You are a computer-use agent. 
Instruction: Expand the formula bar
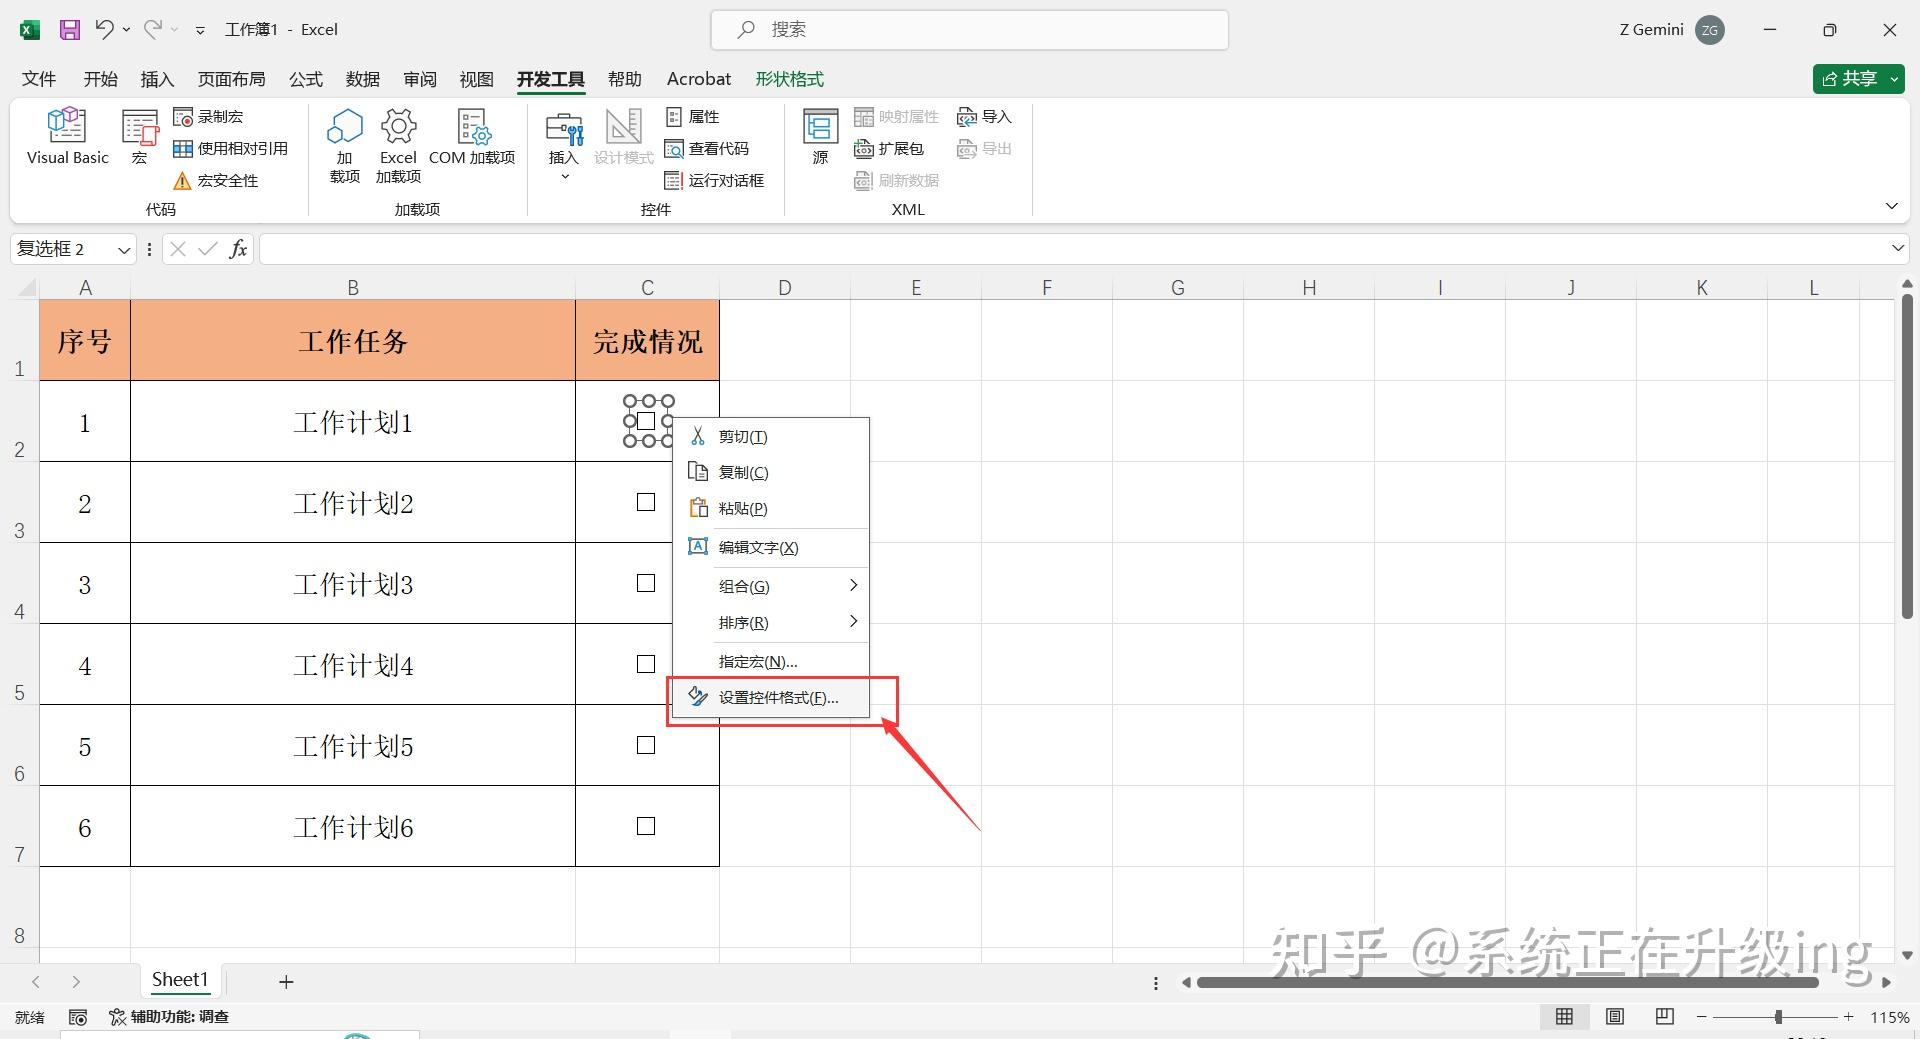point(1897,248)
